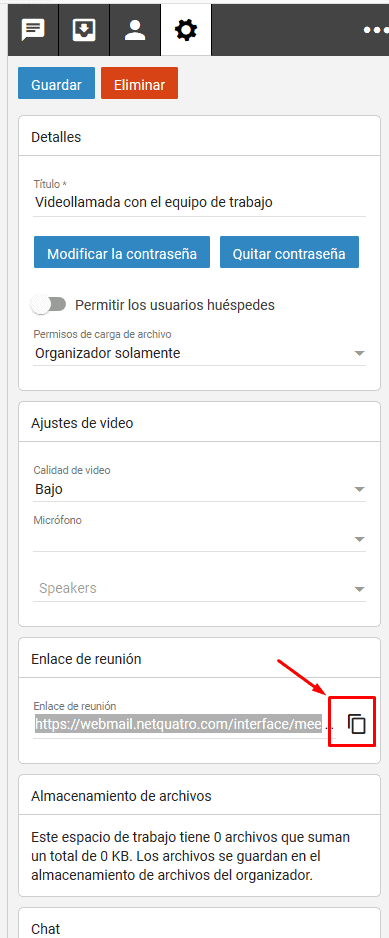Open the file downloads tab icon
This screenshot has width=389, height=938.
(84, 29)
